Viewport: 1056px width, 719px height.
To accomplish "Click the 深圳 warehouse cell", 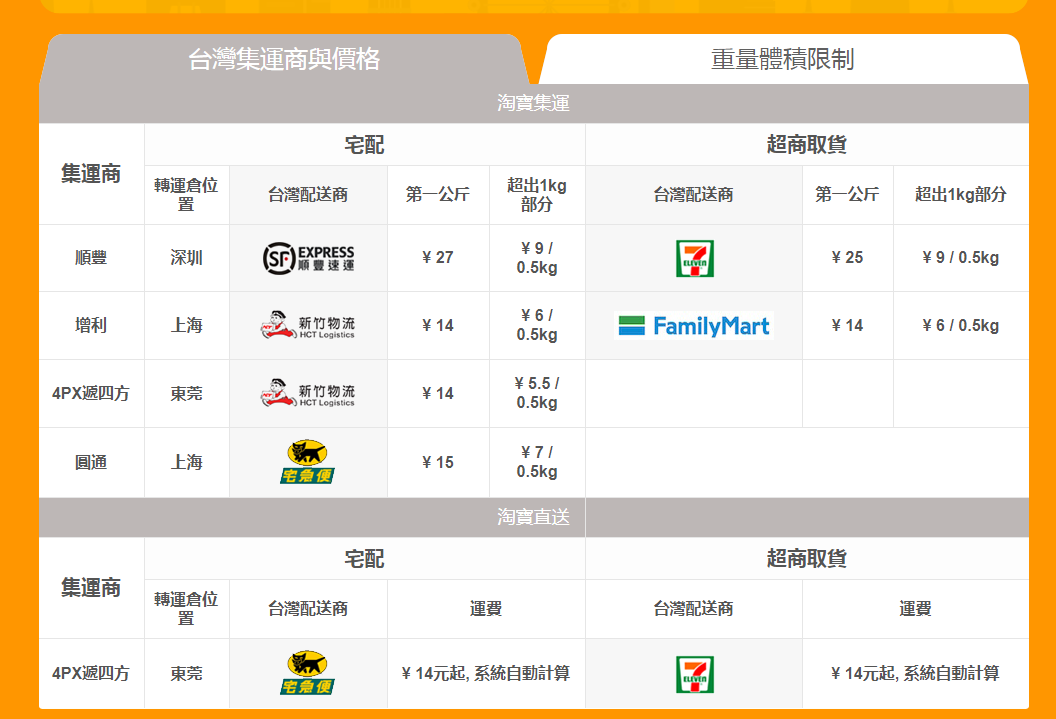I will click(187, 258).
